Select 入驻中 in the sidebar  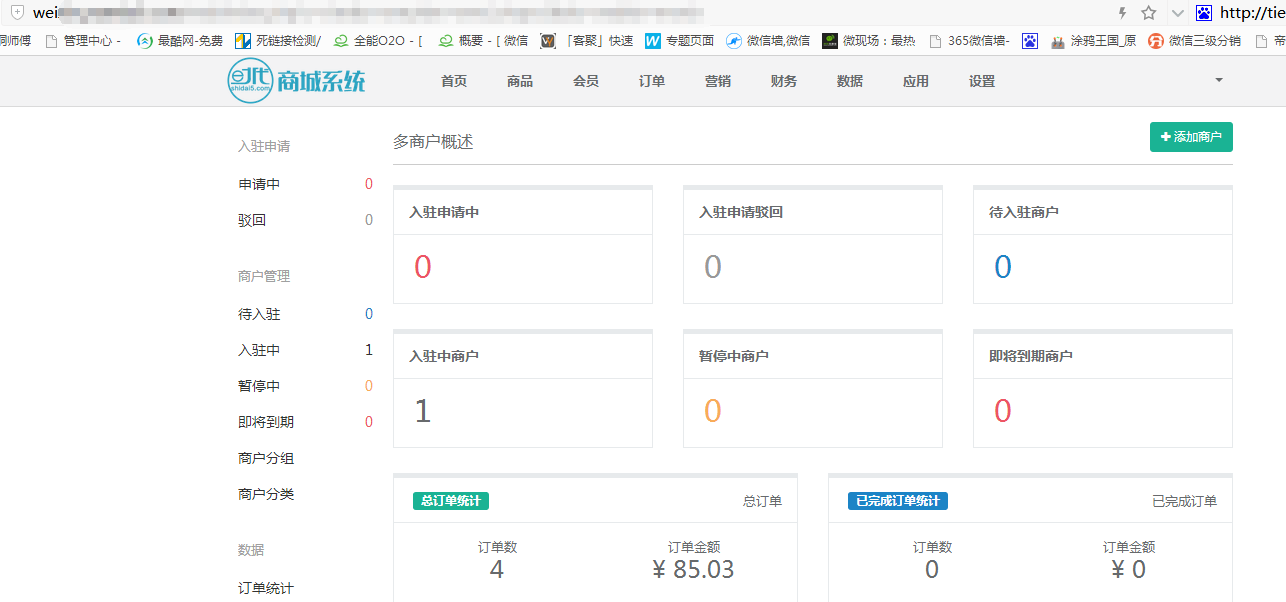point(259,350)
